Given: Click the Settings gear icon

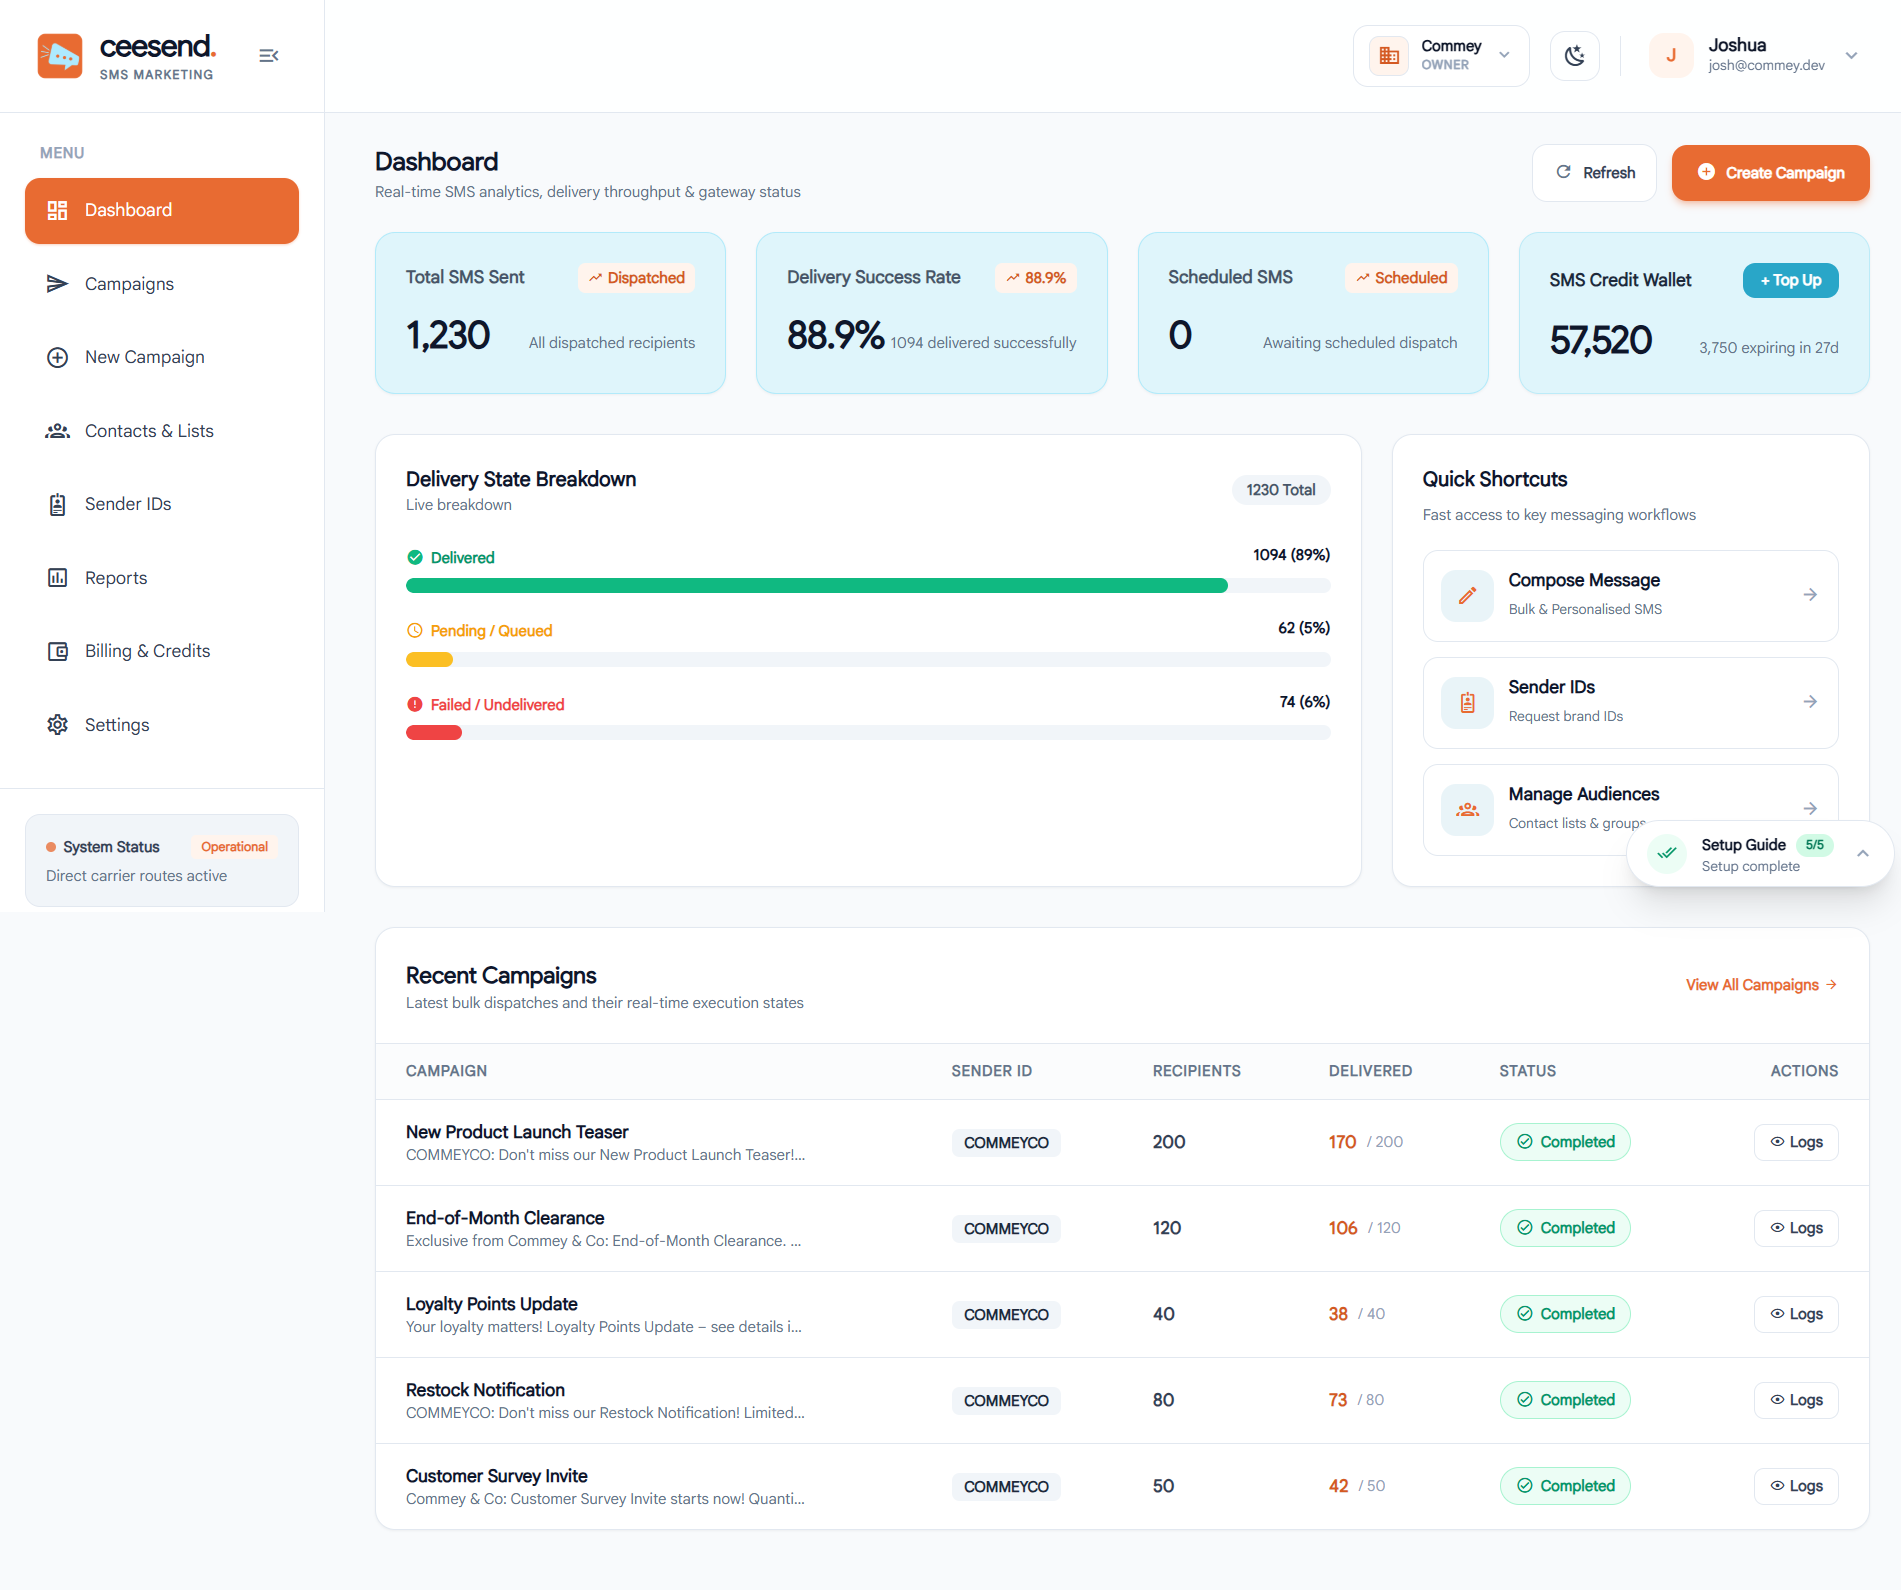Looking at the screenshot, I should tap(58, 725).
